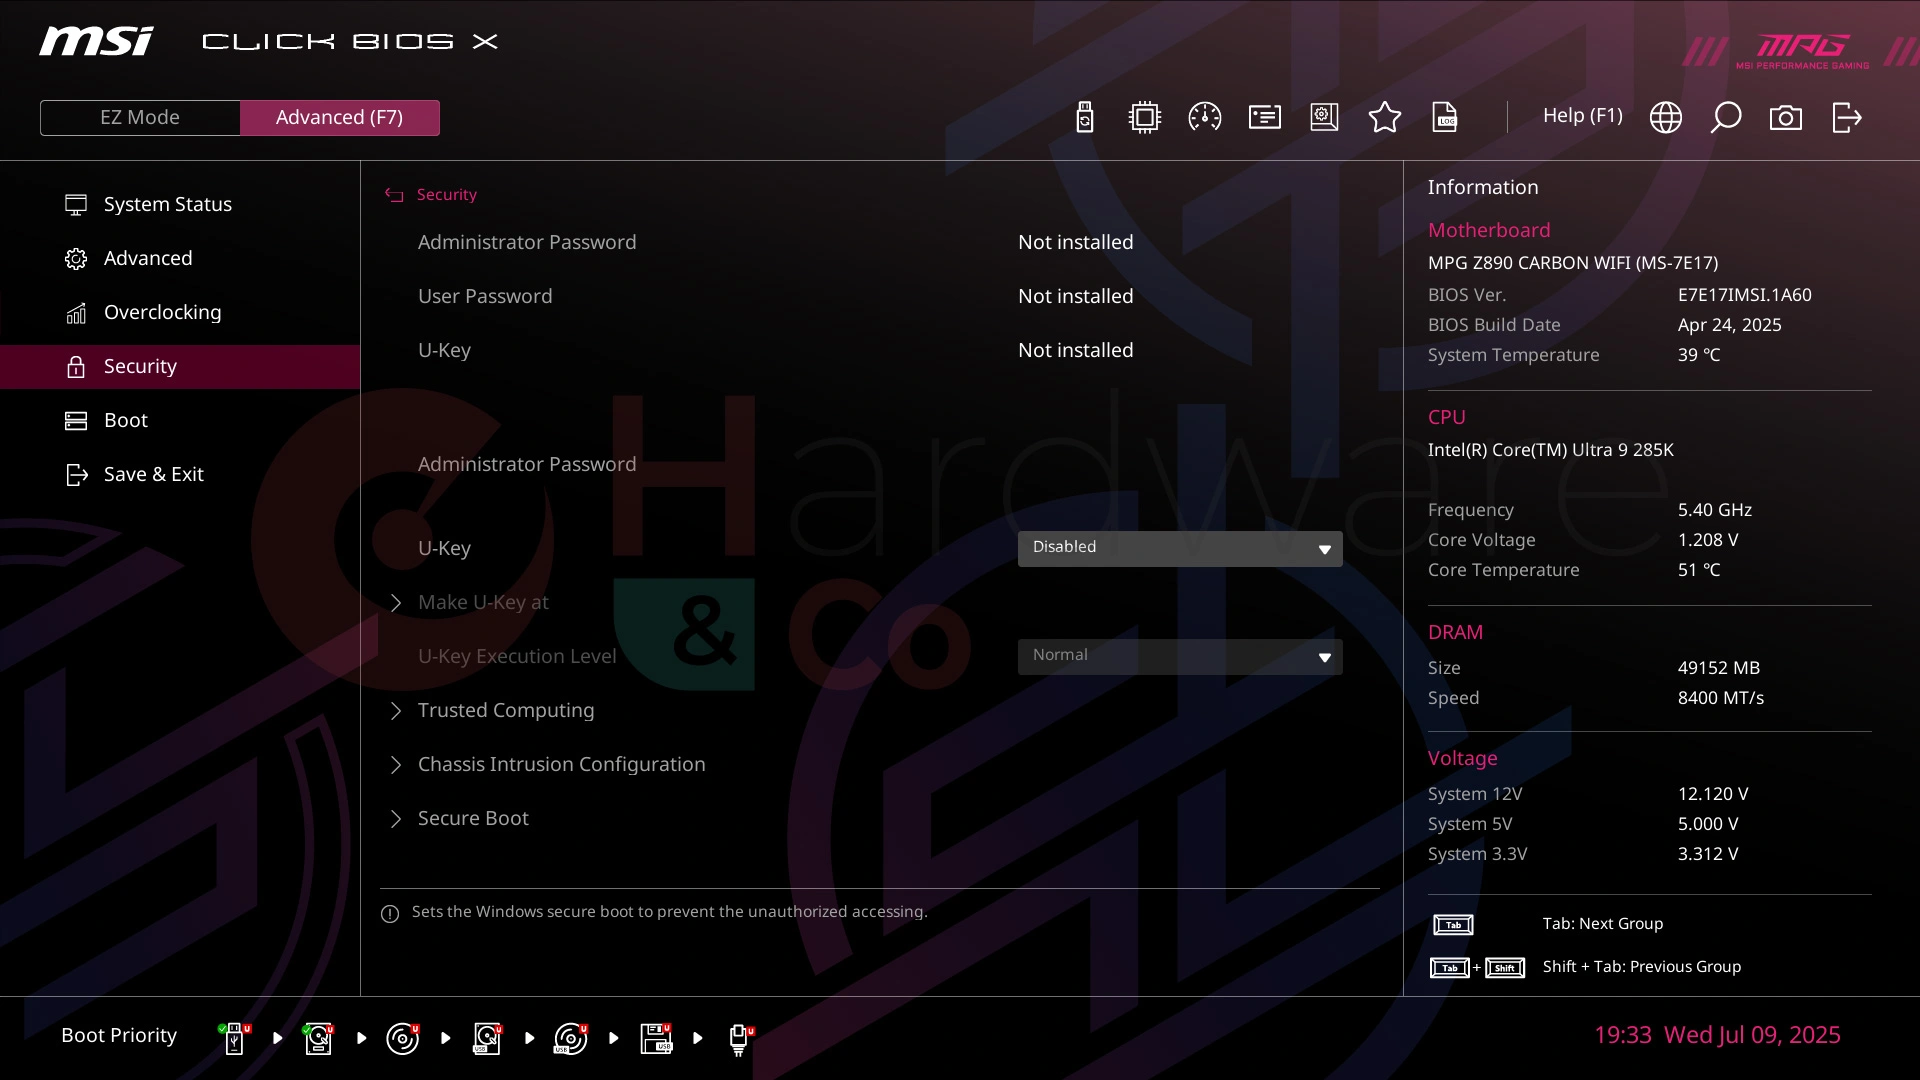Screen dimensions: 1920x1080
Task: Open the U-Key Execution Level Normal dropdown
Action: (x=1180, y=656)
